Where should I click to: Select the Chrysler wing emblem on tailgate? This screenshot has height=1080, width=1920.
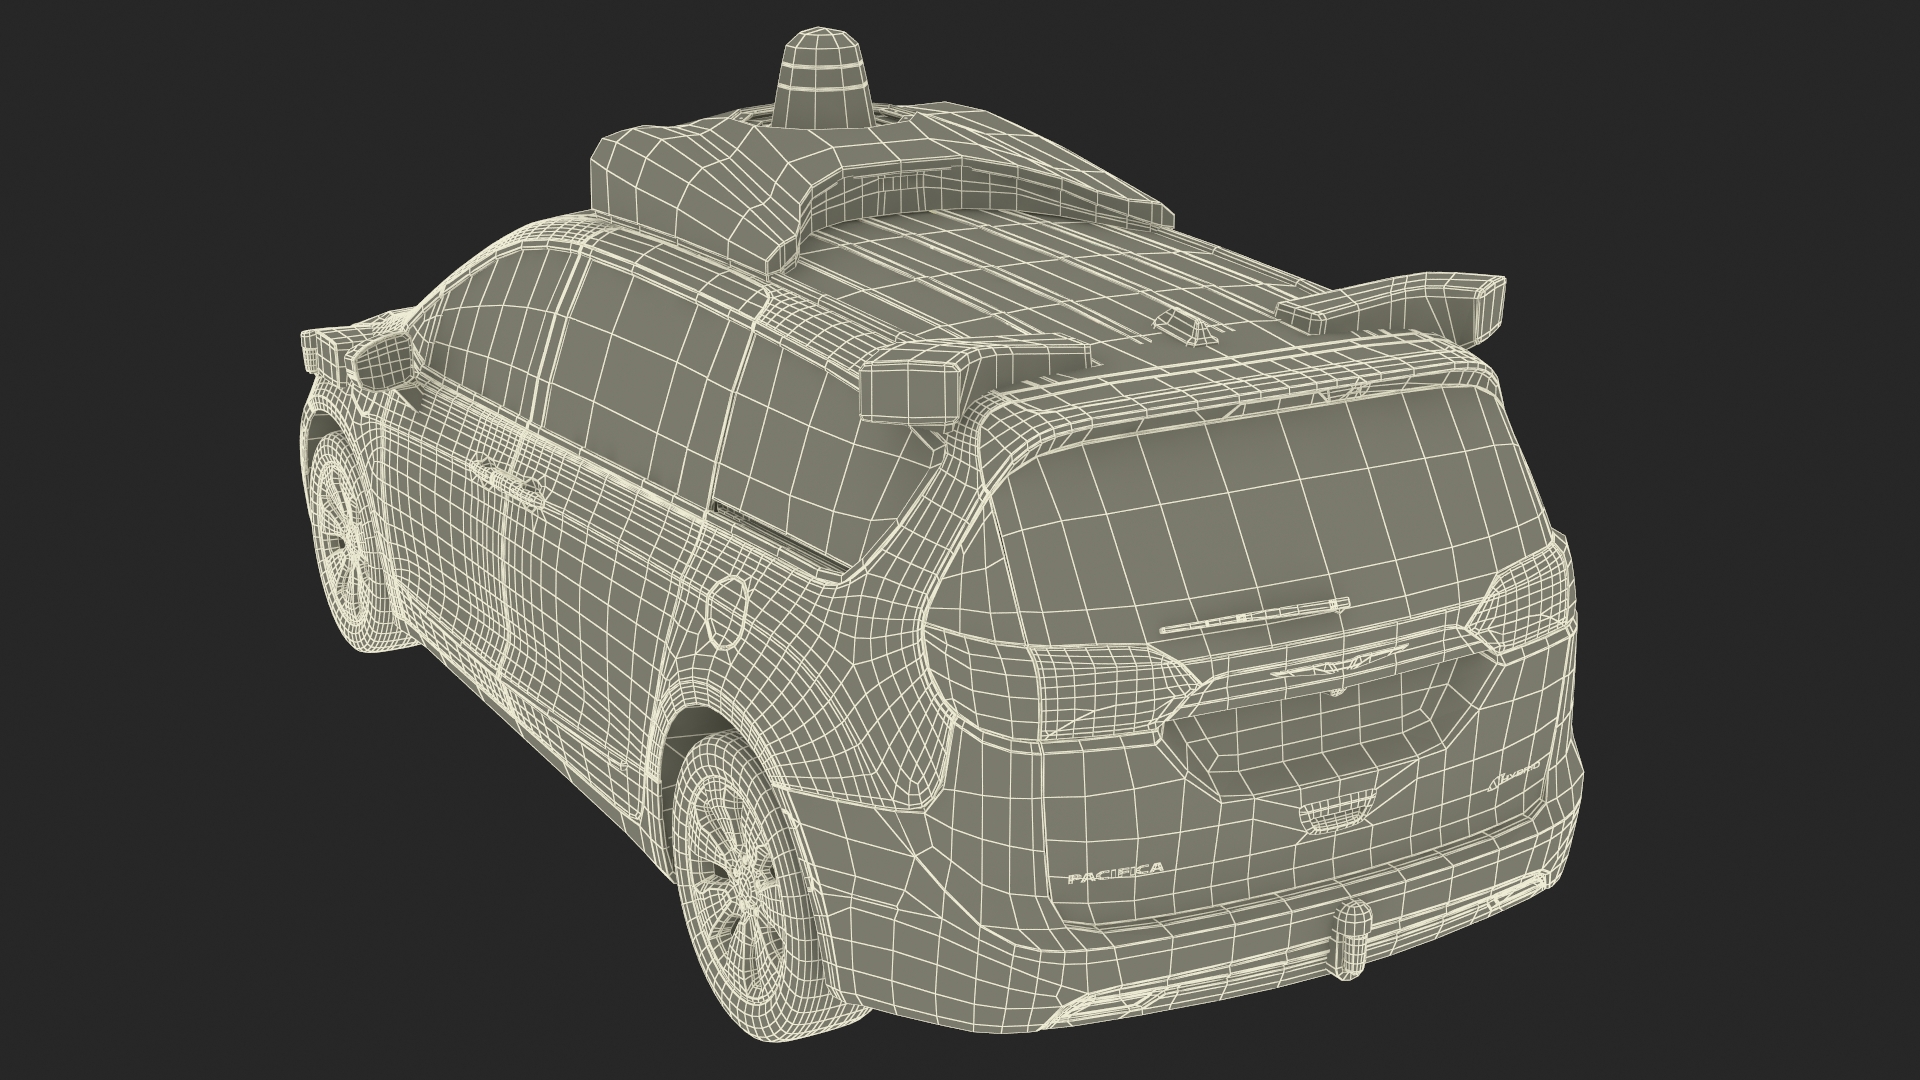tap(1340, 665)
